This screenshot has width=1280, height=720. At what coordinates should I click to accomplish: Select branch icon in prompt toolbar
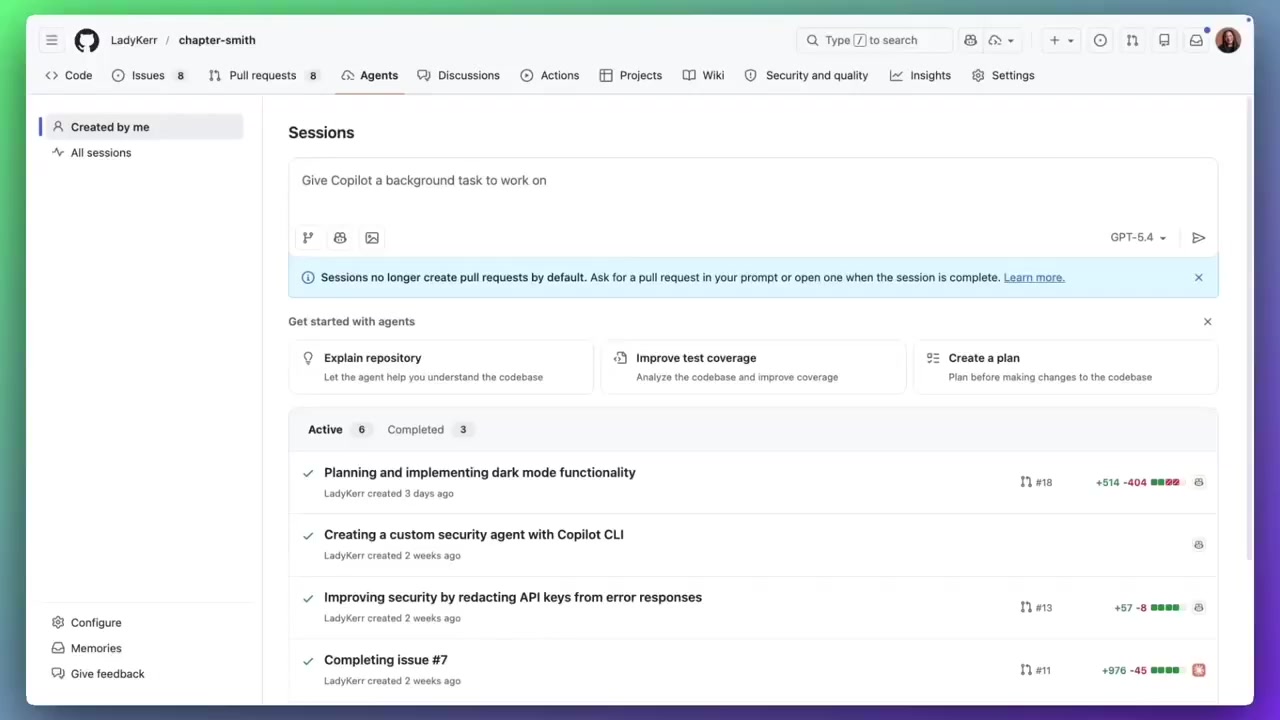(x=308, y=238)
